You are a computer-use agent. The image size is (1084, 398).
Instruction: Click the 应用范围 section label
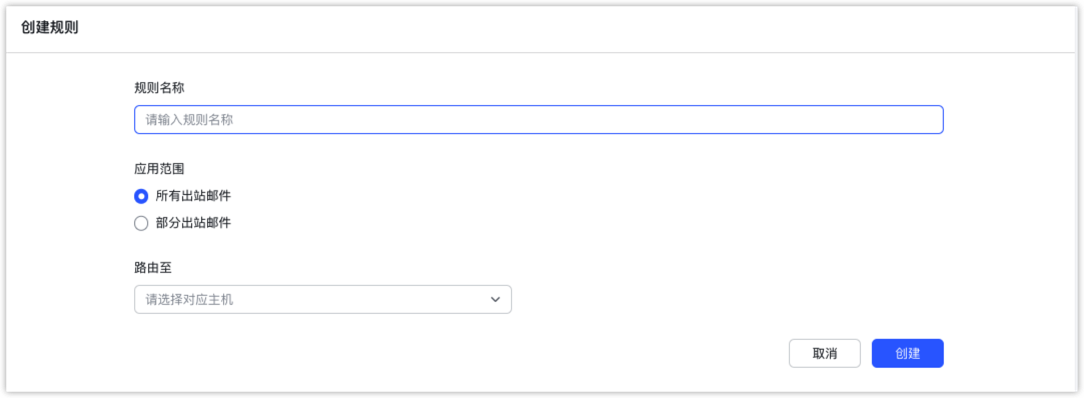point(159,168)
